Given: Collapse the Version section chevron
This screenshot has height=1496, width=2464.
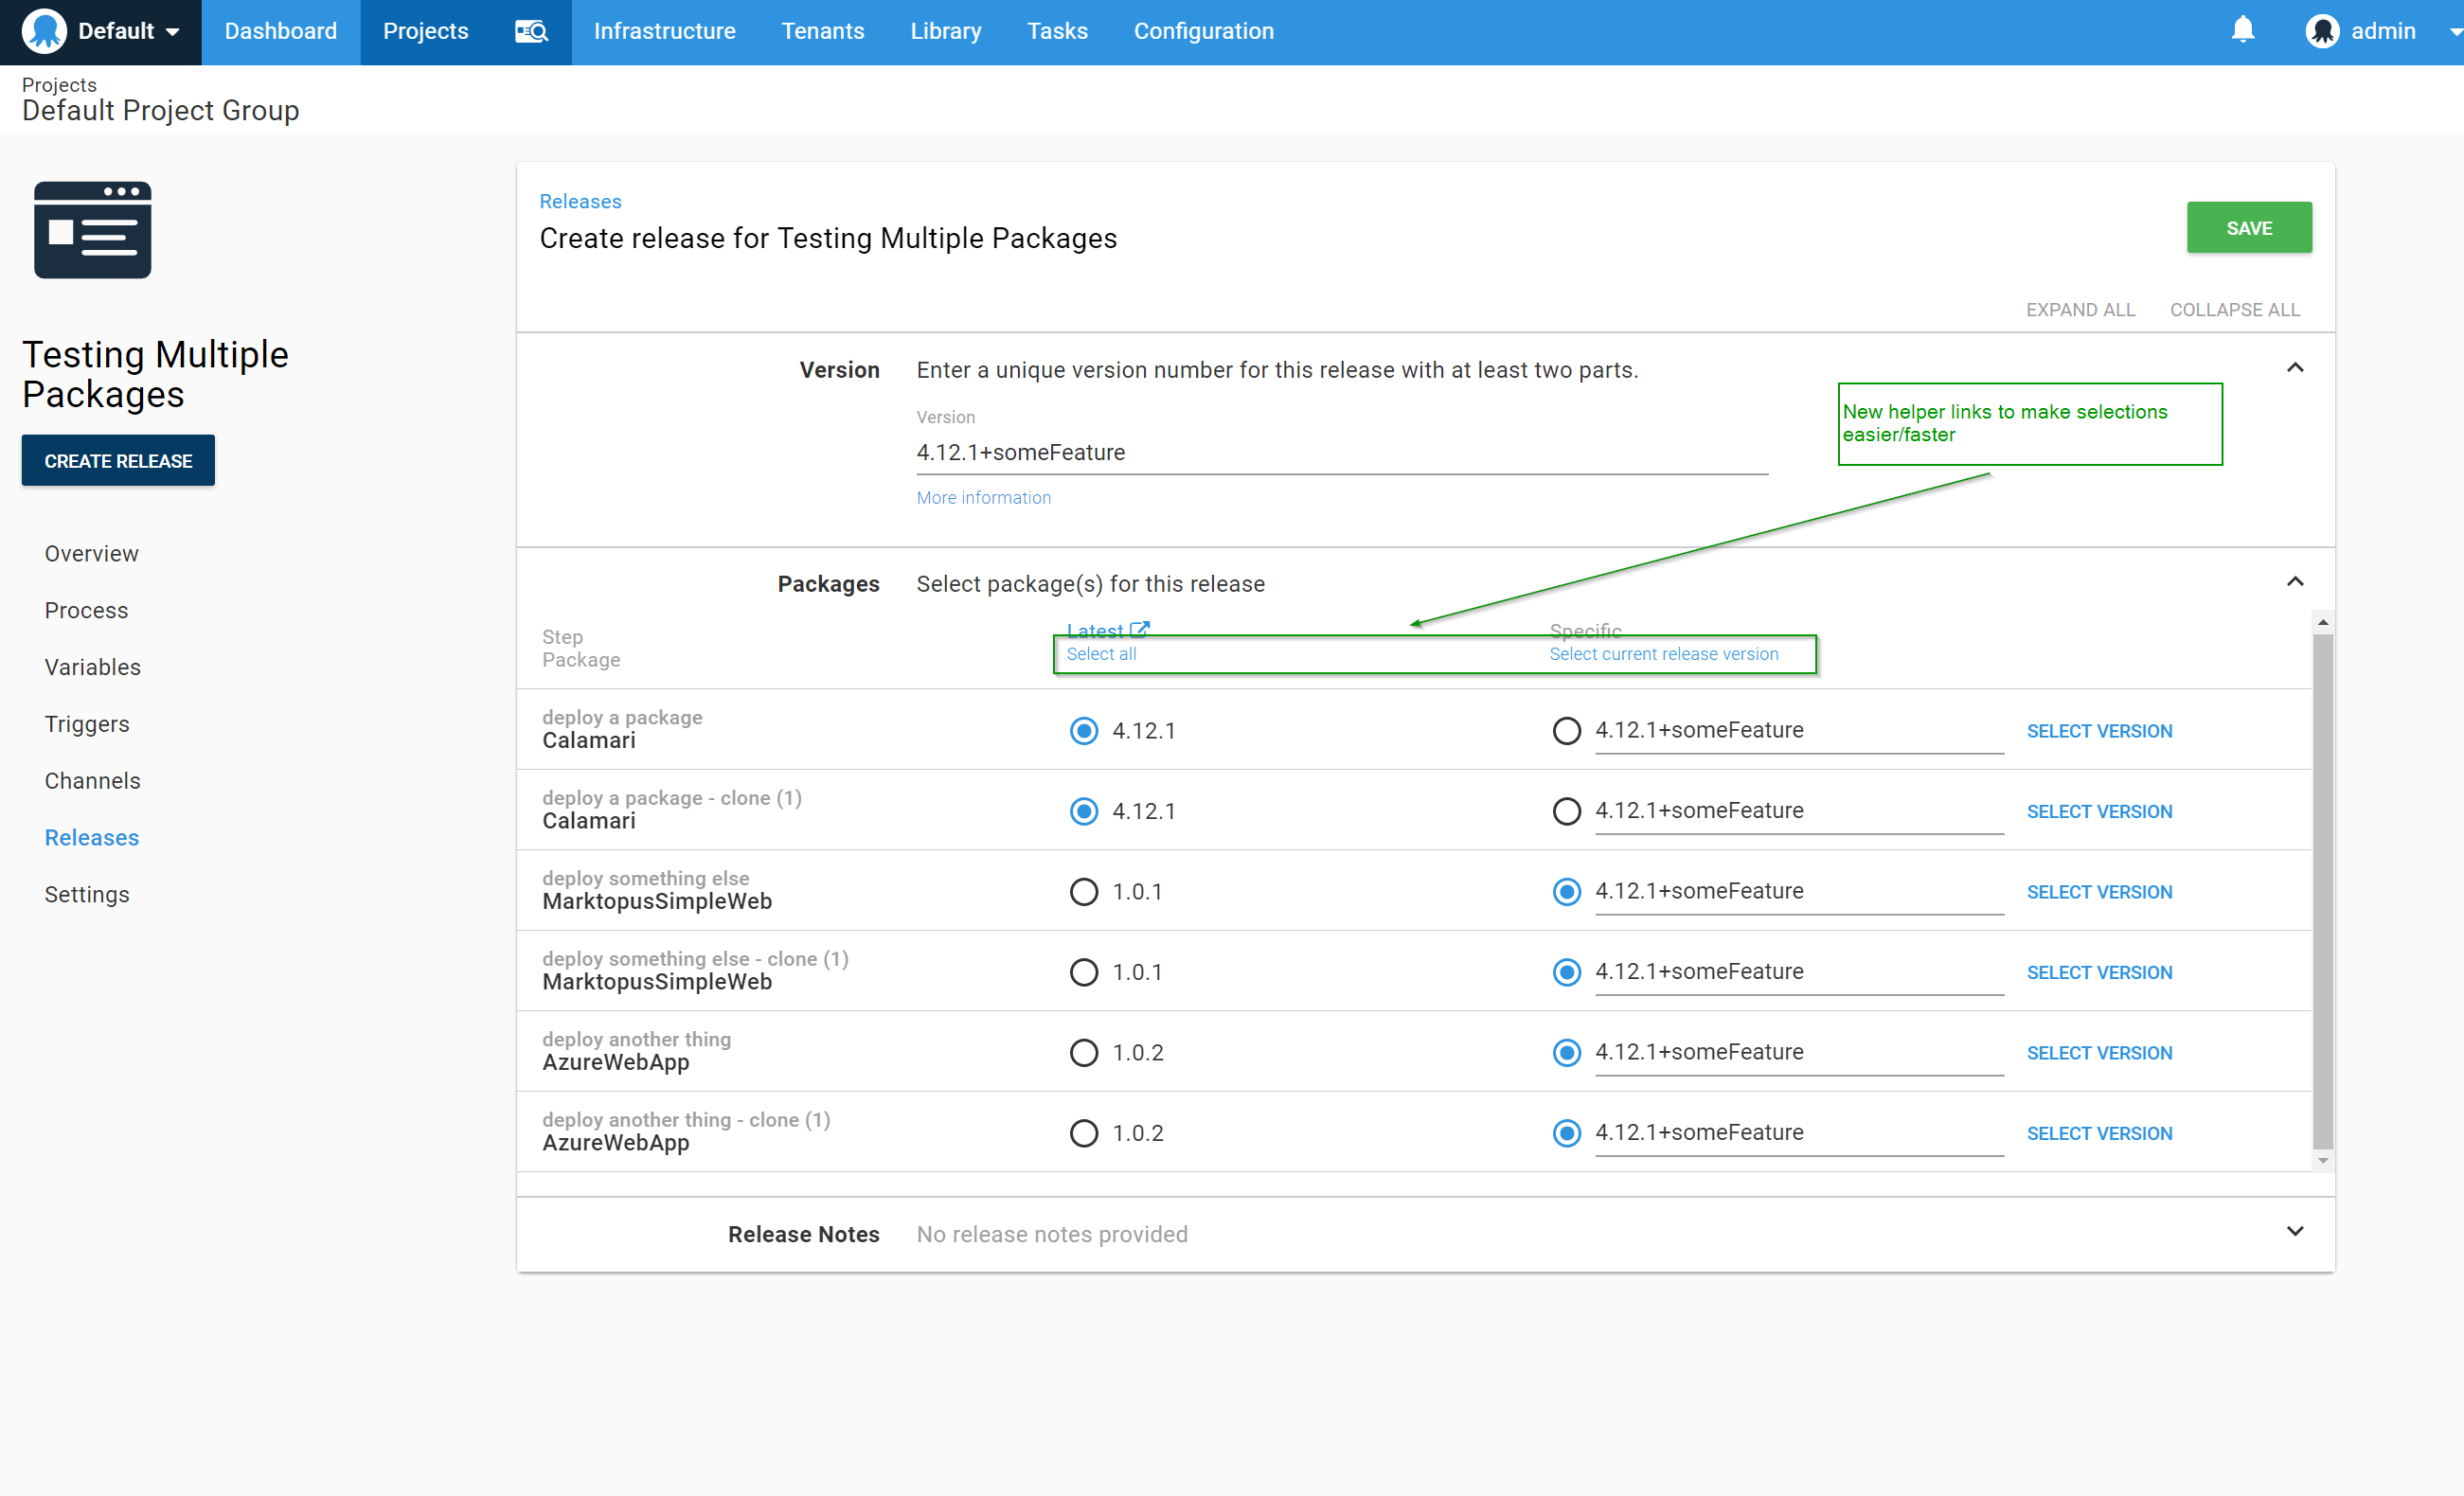Looking at the screenshot, I should click(2296, 368).
